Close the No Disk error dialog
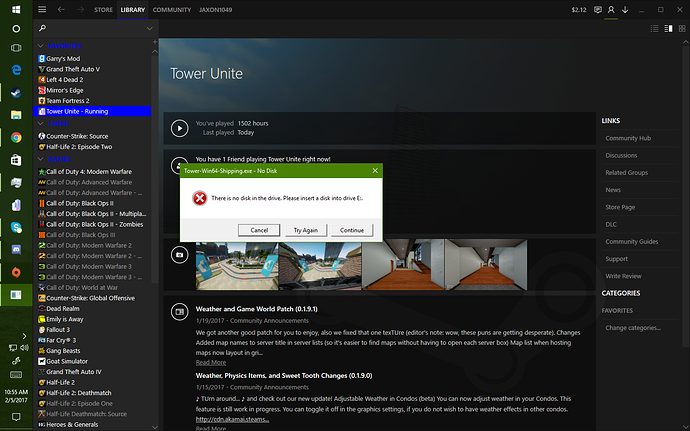690x431 pixels. coord(375,170)
